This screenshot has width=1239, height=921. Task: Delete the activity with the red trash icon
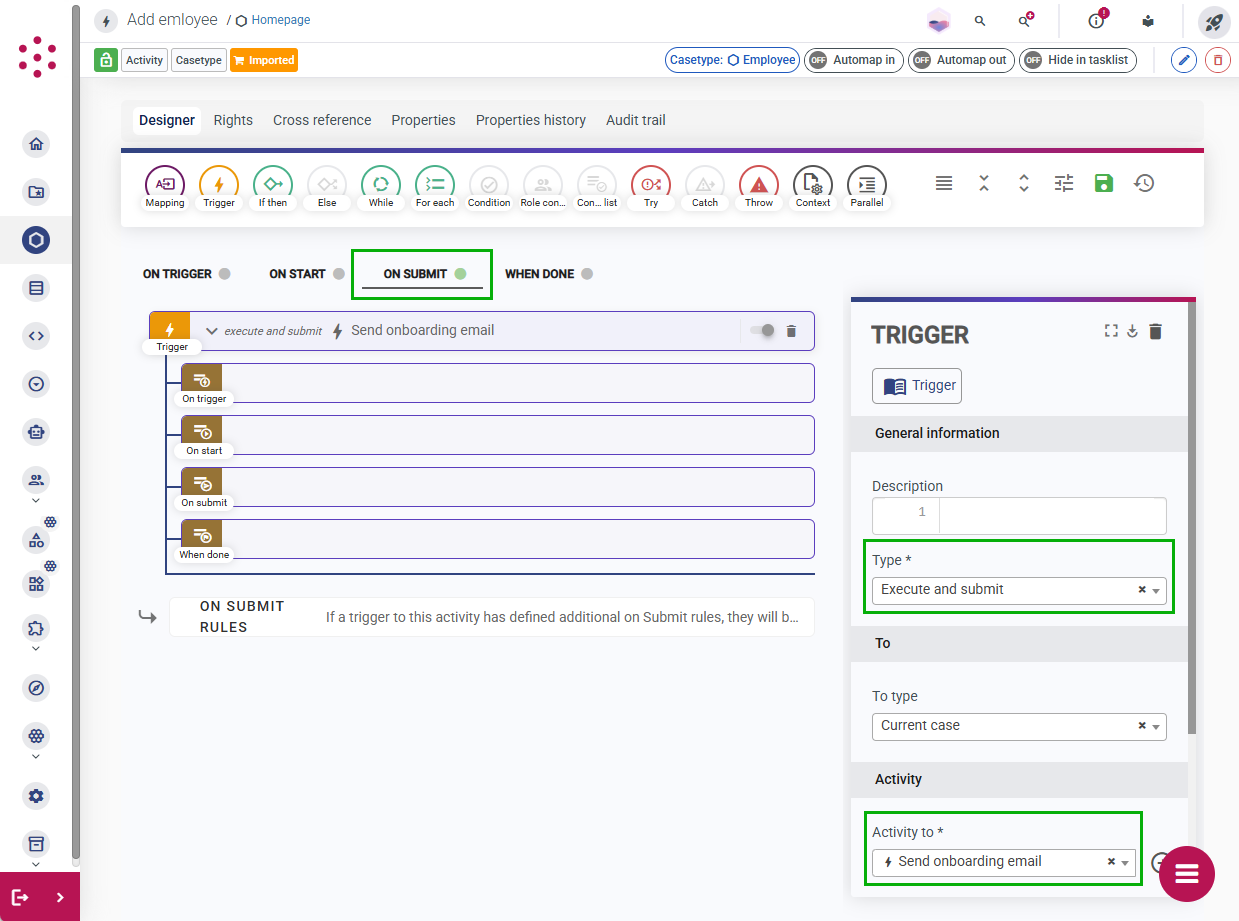click(x=1217, y=60)
